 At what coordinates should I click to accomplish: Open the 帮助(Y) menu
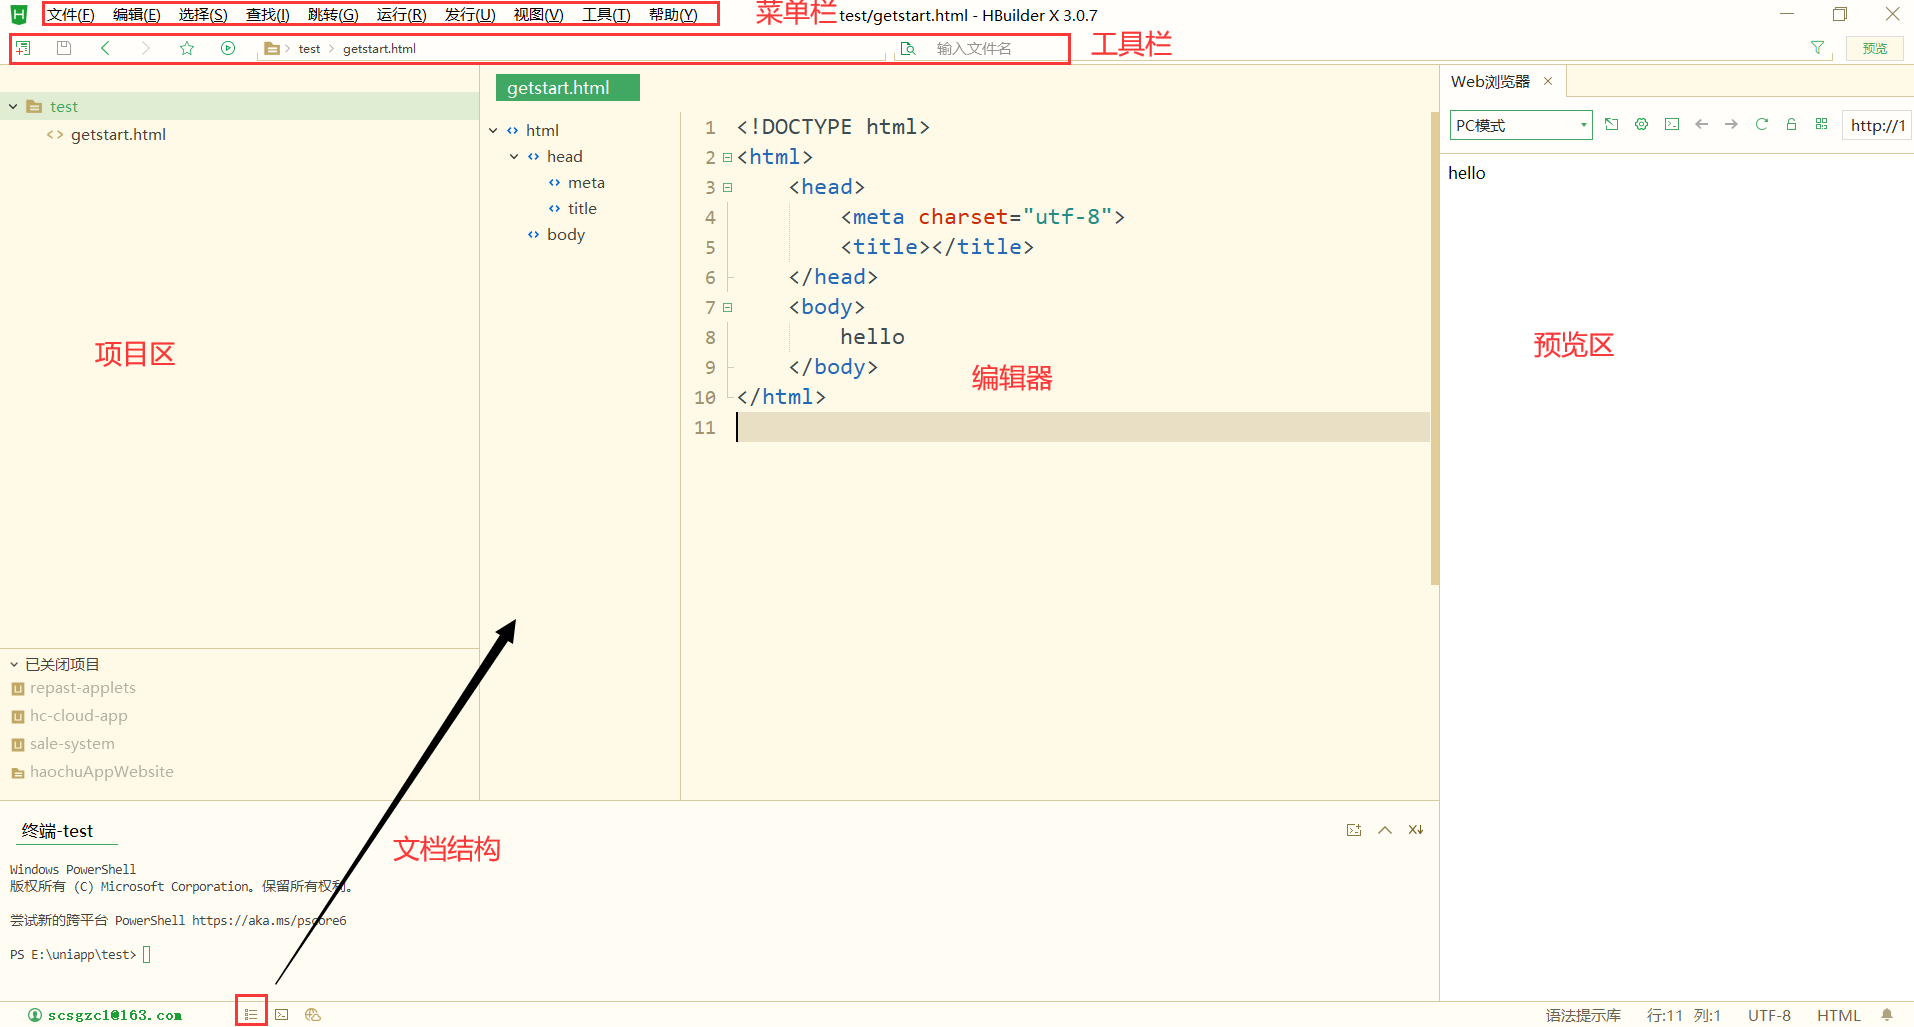(x=673, y=15)
